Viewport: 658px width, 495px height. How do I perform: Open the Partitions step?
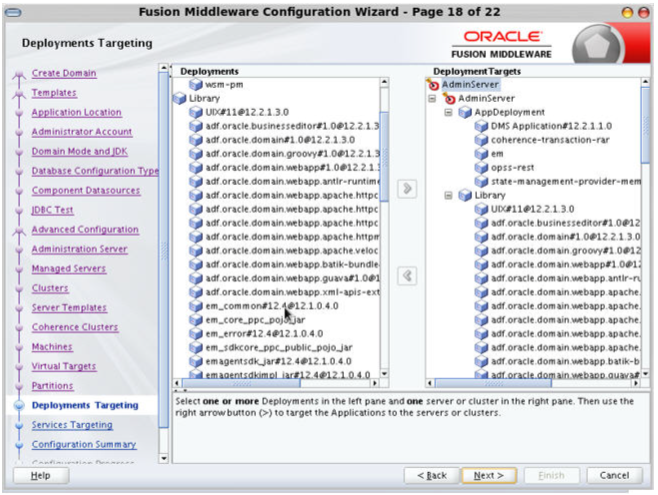52,386
